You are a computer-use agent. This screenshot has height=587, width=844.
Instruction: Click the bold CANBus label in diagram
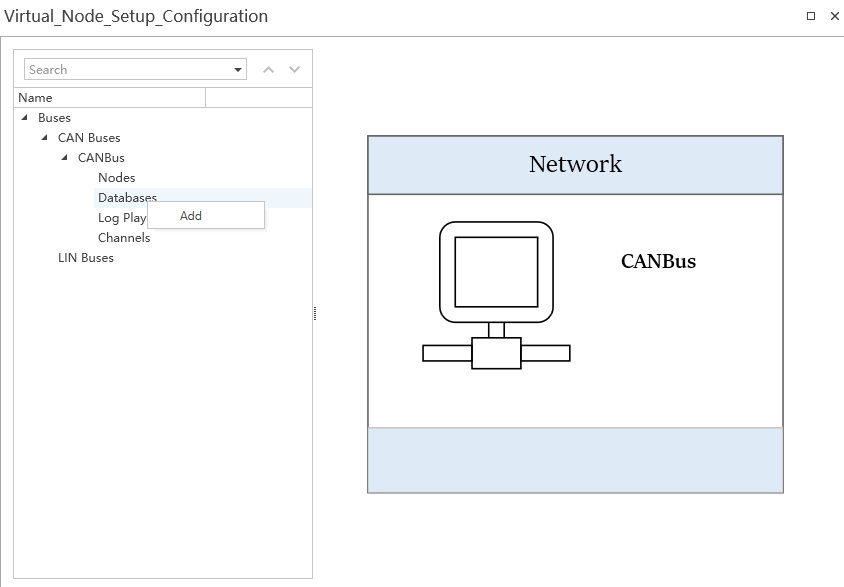tap(658, 262)
